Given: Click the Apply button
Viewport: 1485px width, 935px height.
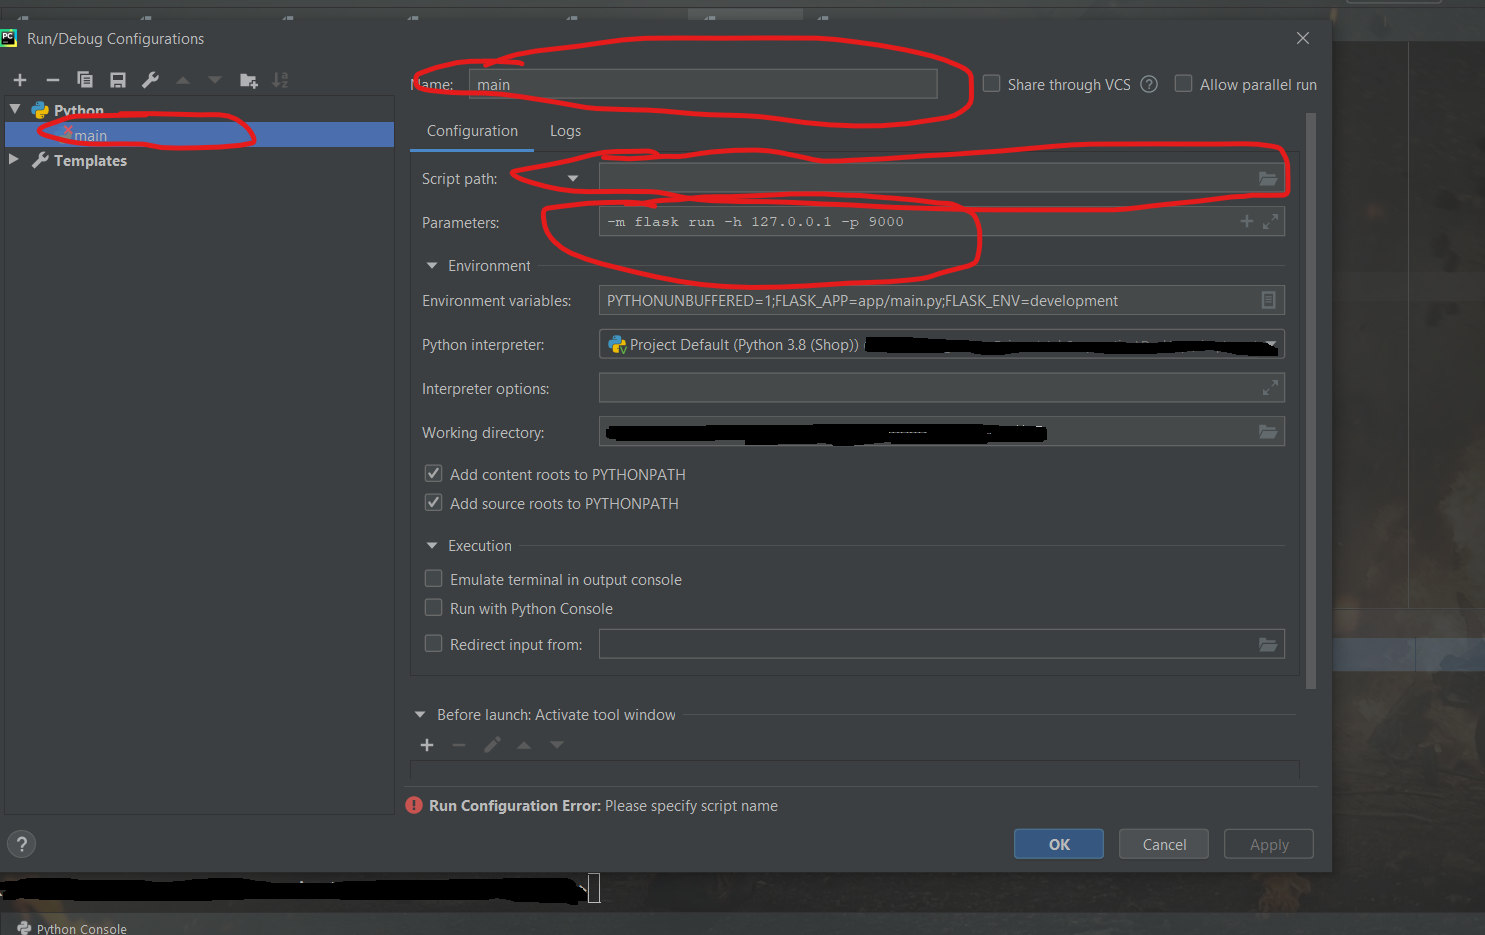Looking at the screenshot, I should (x=1269, y=844).
